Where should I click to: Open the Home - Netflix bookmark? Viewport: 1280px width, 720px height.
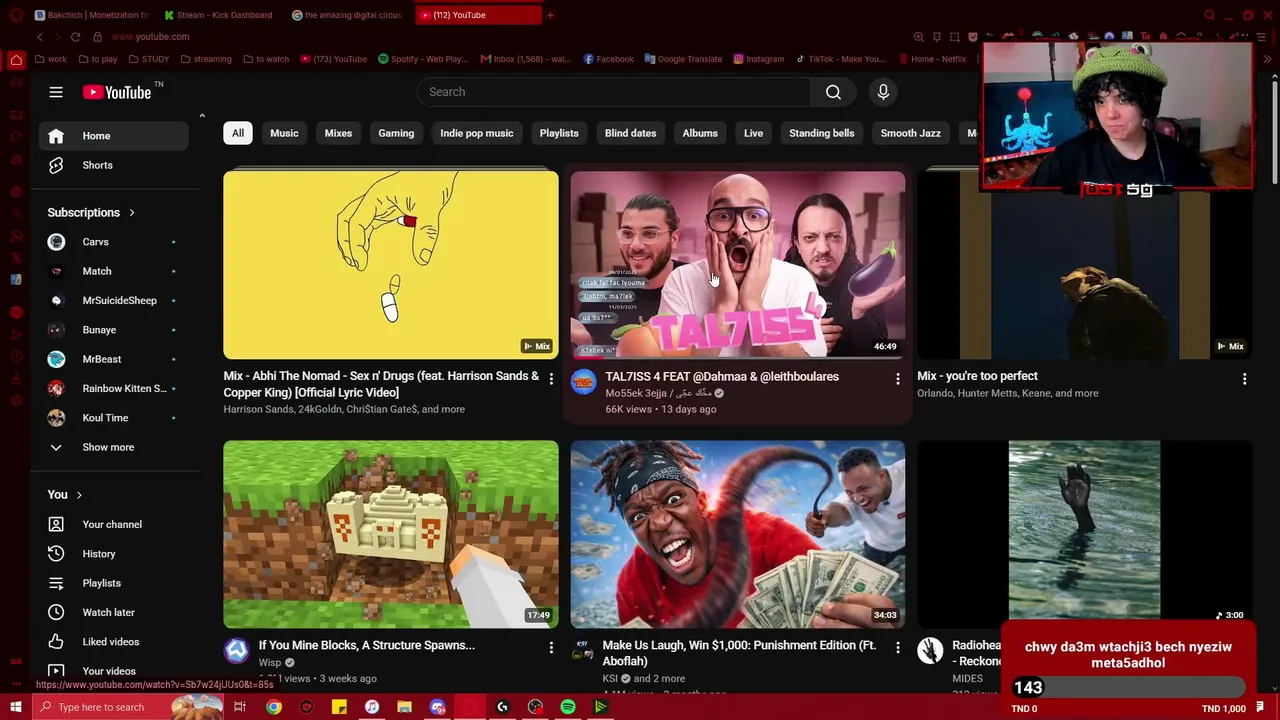(x=932, y=60)
